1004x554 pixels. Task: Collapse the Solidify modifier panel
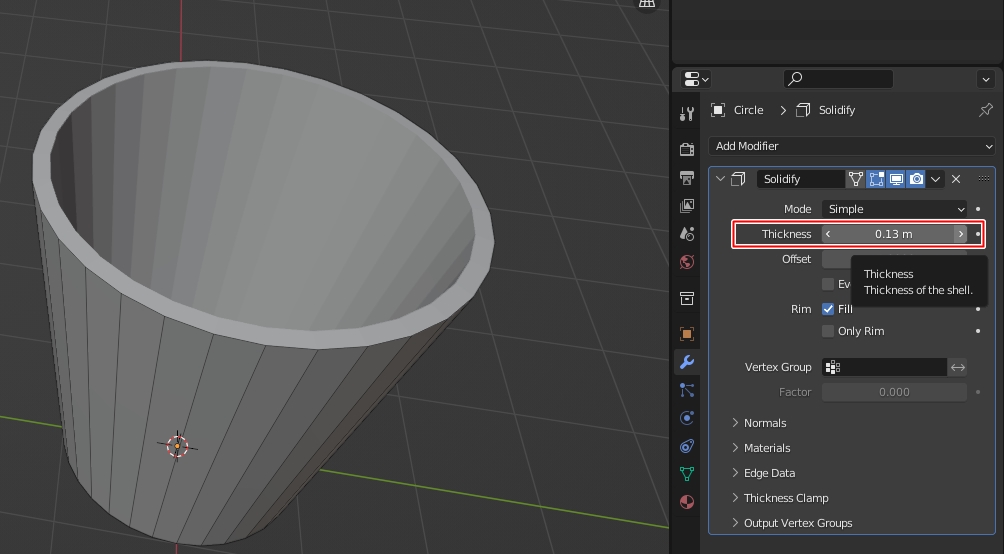pyautogui.click(x=720, y=179)
